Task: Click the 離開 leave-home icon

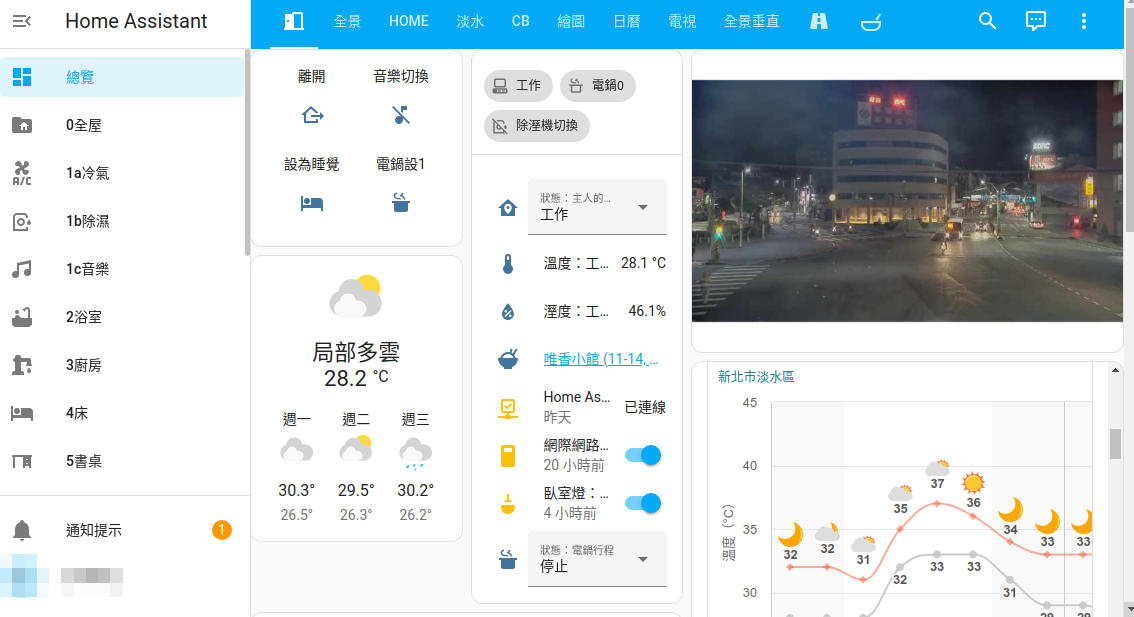Action: [312, 115]
